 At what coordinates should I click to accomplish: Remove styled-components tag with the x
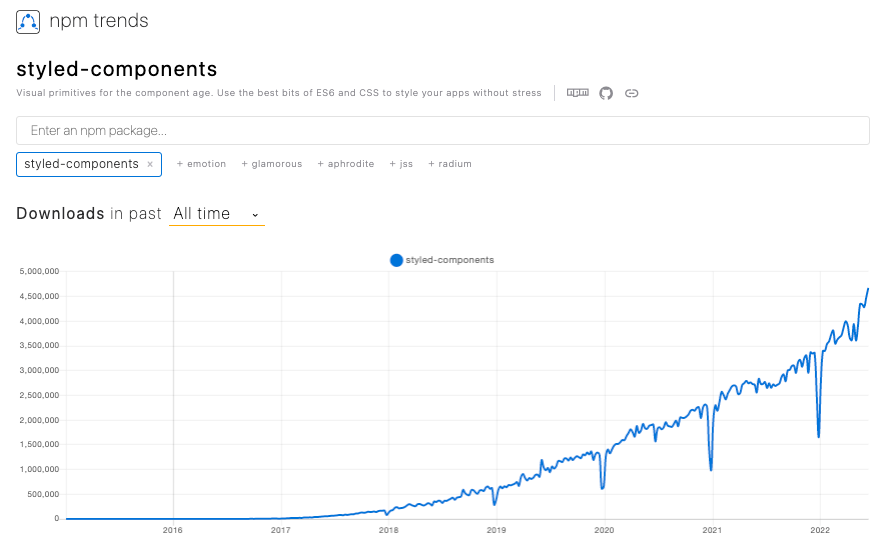150,164
